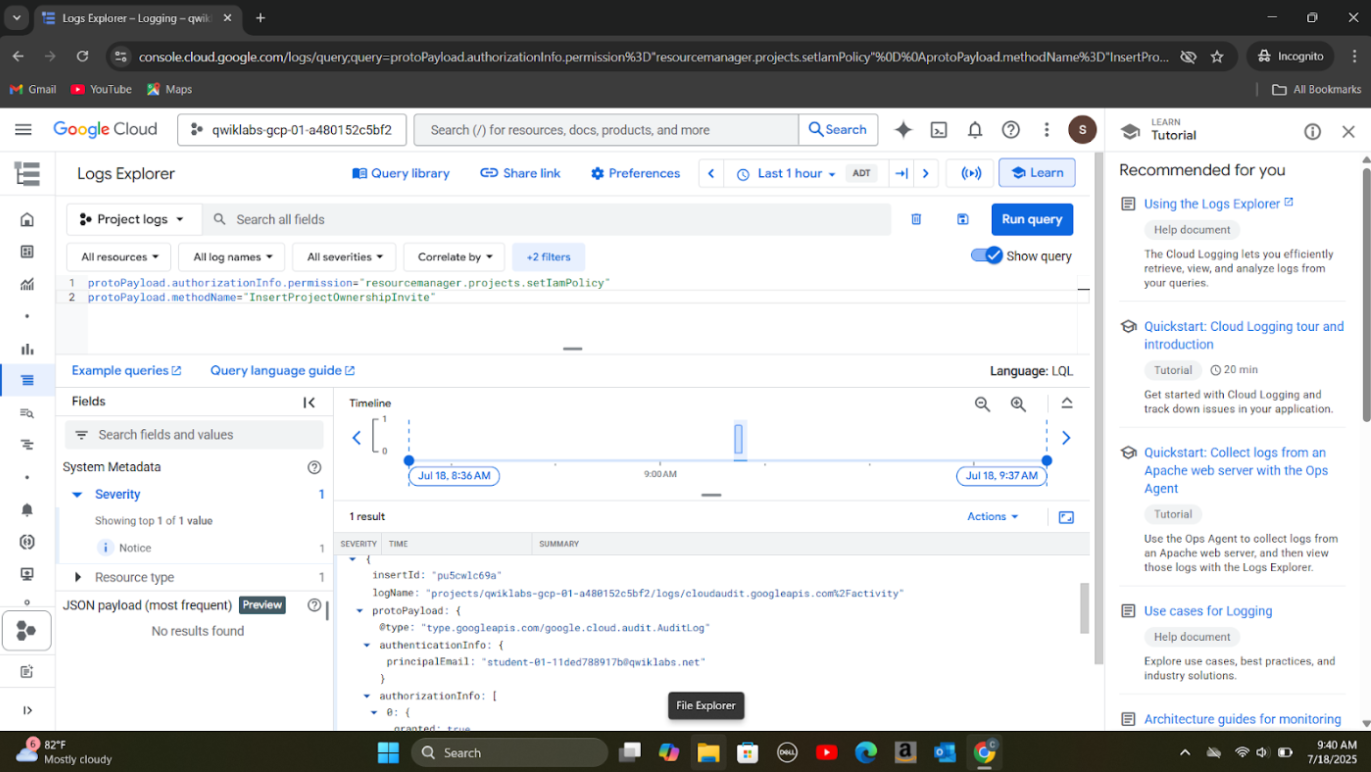
Task: Zoom out on the timeline
Action: [x=982, y=404]
